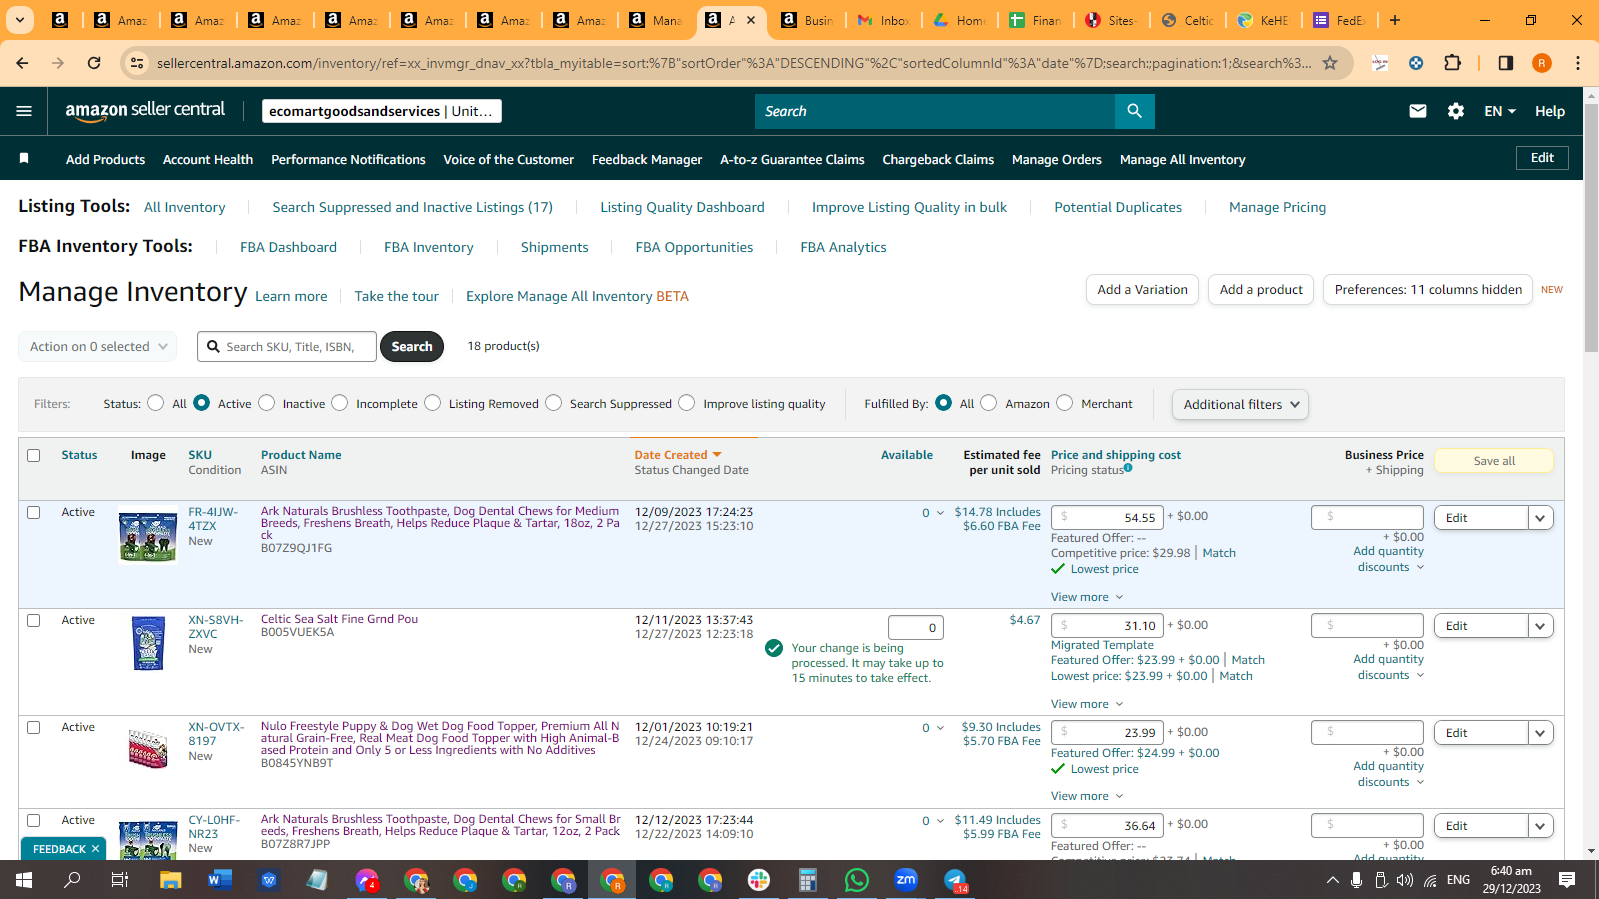The width and height of the screenshot is (1599, 899).
Task: Expand View more for Nulo Freestyle pricing
Action: click(1087, 796)
